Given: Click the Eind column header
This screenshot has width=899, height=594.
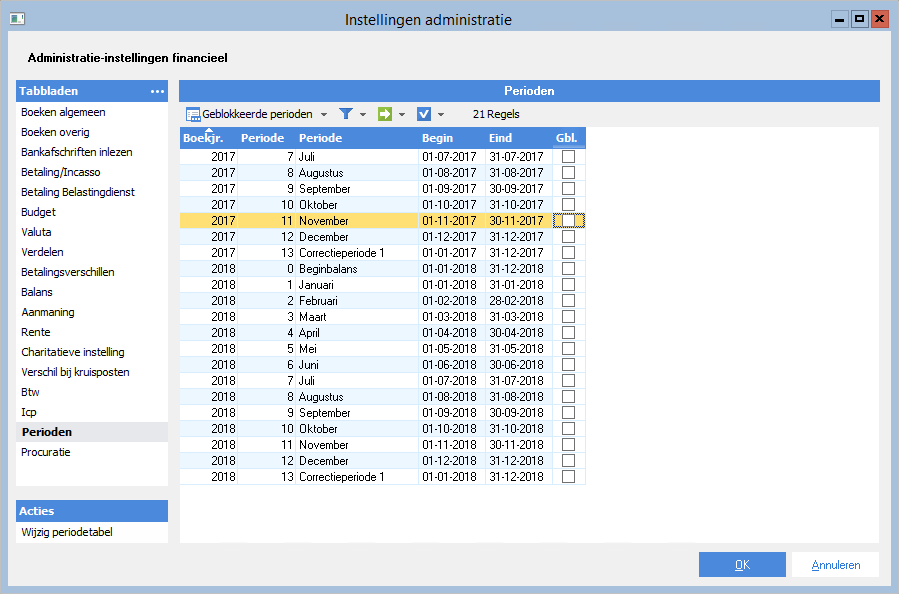Looking at the screenshot, I should [519, 138].
